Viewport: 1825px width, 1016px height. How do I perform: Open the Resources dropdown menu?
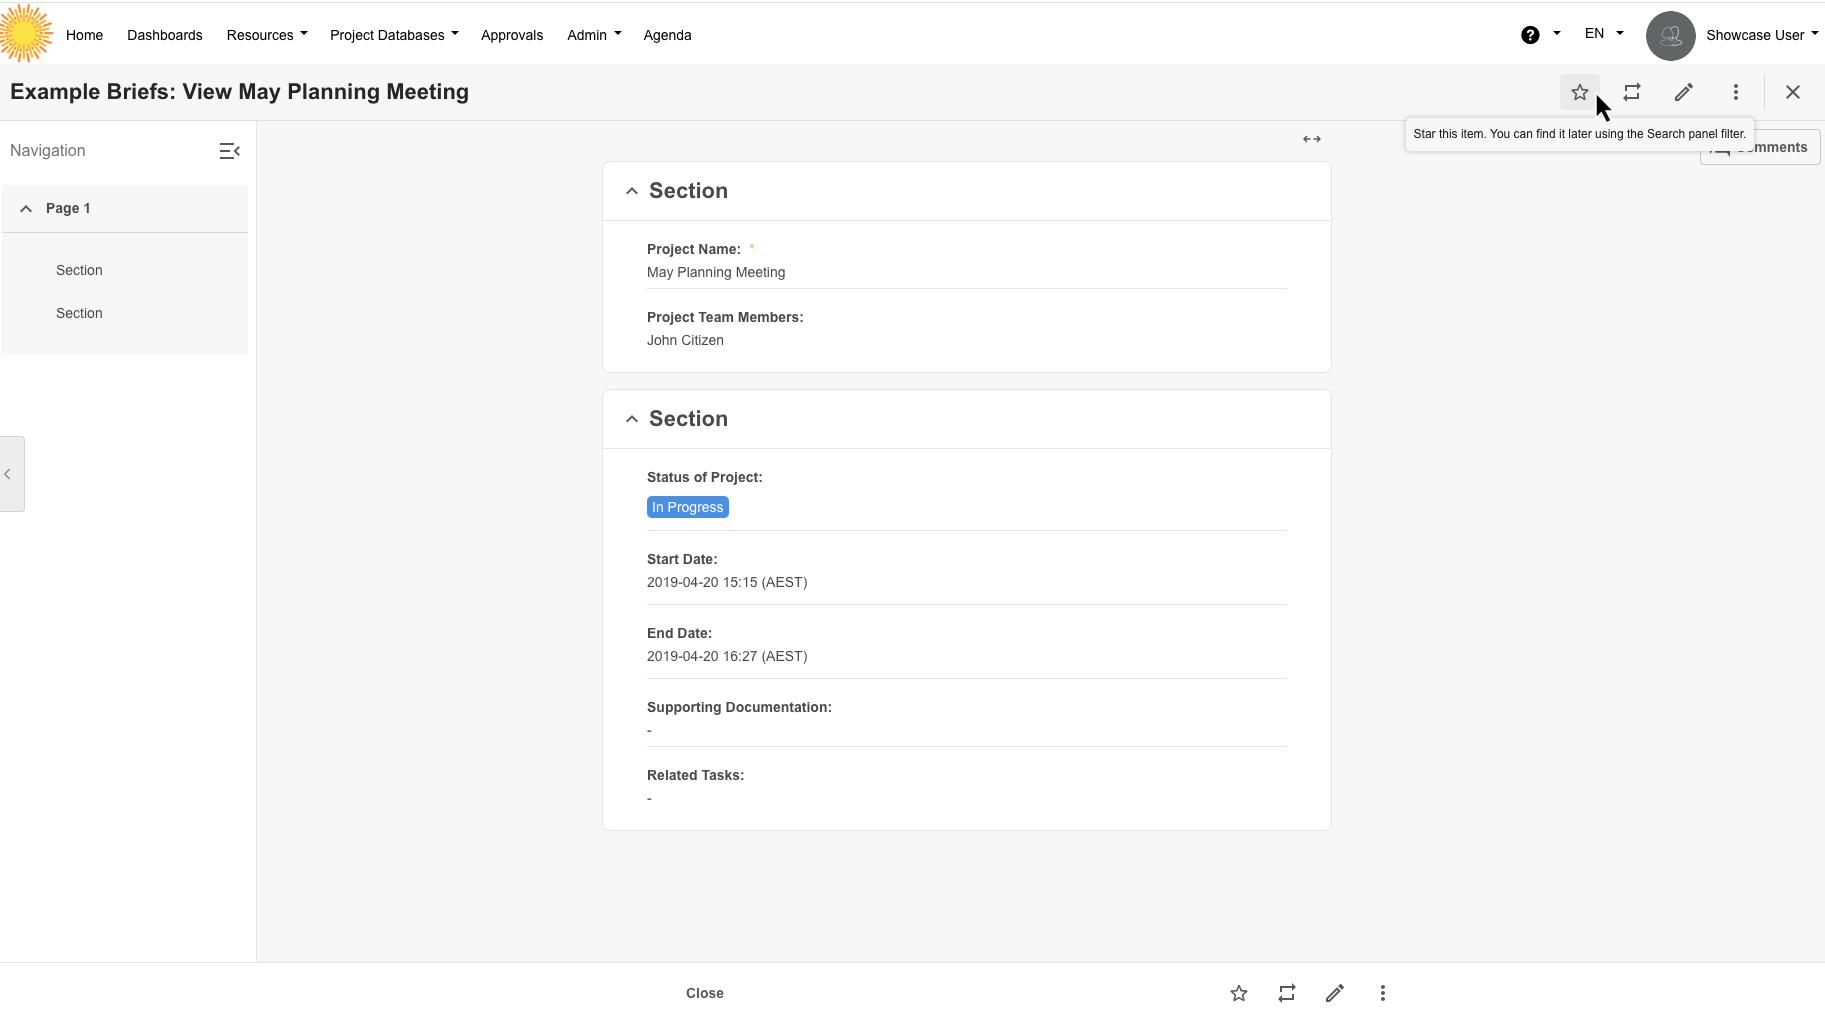pos(266,35)
